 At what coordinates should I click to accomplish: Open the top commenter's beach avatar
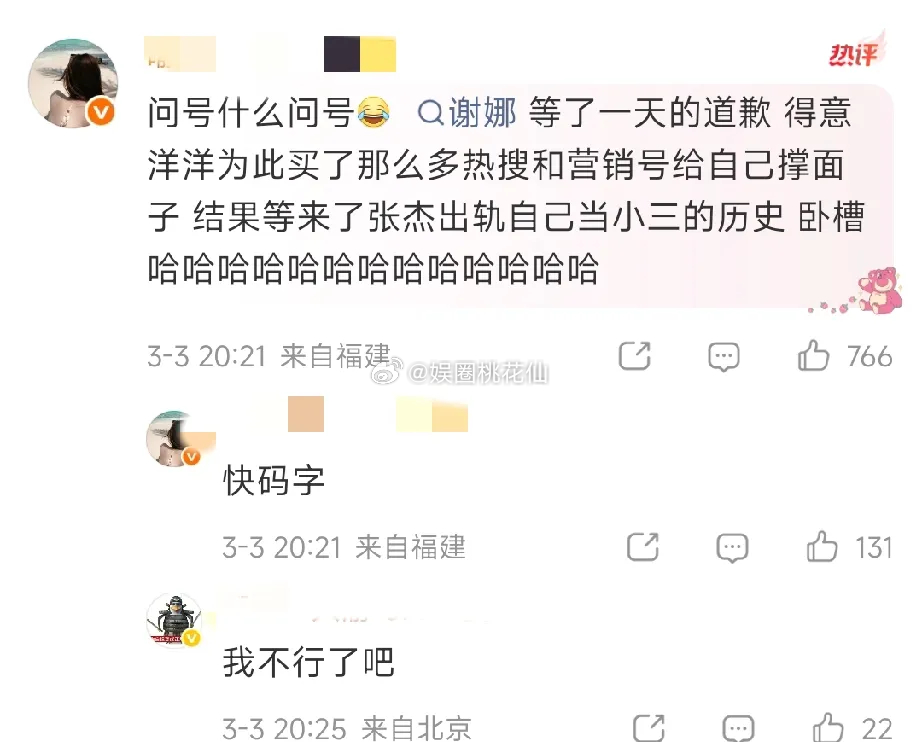pyautogui.click(x=73, y=83)
